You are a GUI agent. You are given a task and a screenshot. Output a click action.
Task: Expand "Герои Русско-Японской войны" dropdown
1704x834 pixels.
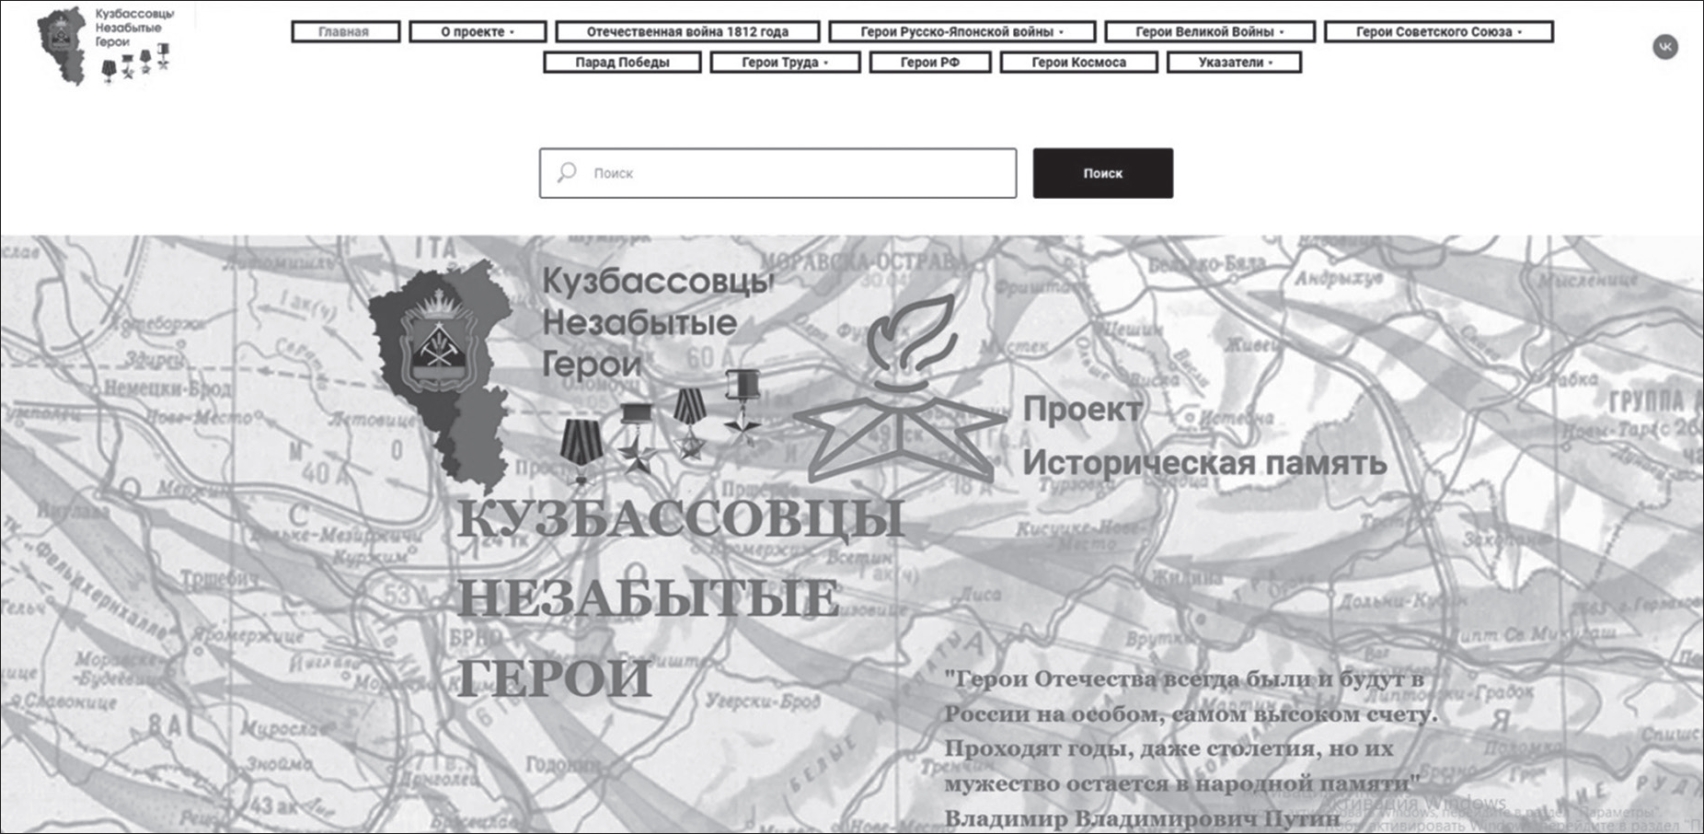coord(961,32)
